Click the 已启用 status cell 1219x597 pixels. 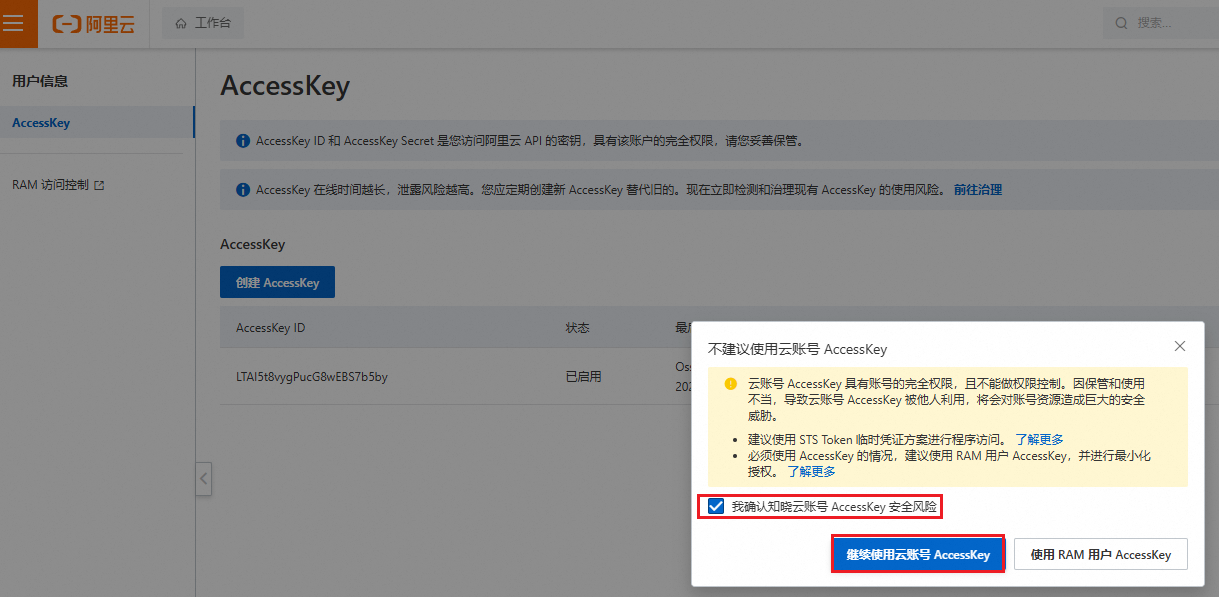click(583, 377)
